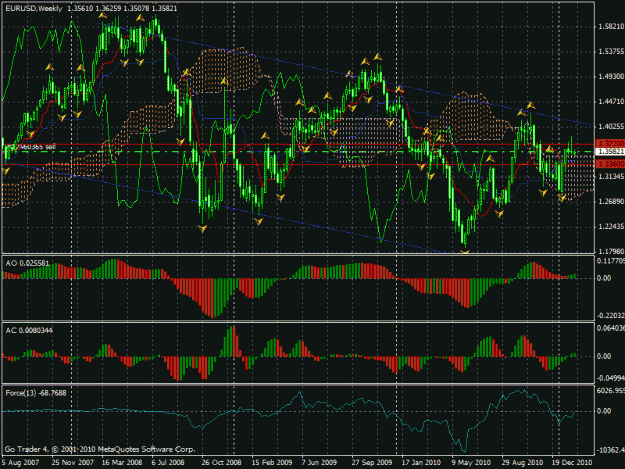
Task: Click the 1.22435 price axis label
Action: [x=611, y=226]
